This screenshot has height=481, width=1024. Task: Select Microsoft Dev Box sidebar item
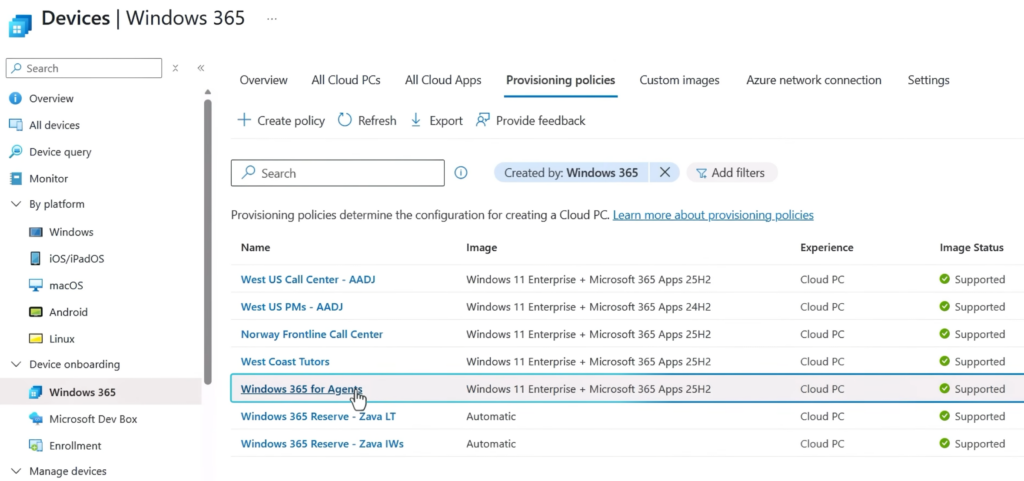(x=92, y=419)
